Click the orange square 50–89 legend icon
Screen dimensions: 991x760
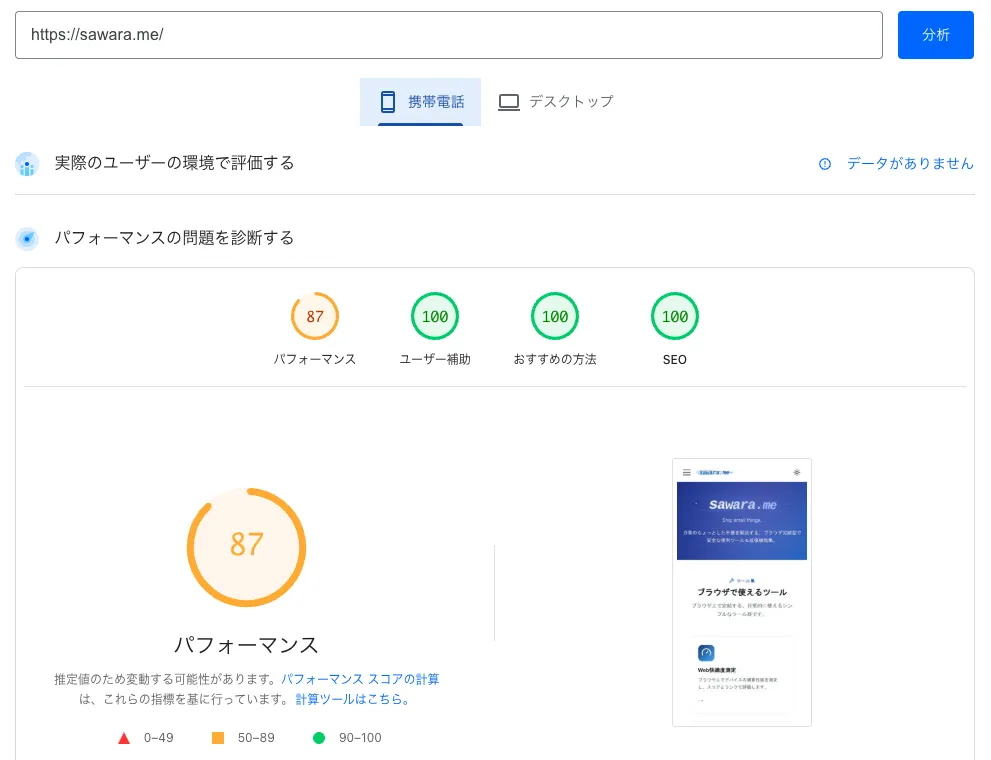pyautogui.click(x=218, y=738)
